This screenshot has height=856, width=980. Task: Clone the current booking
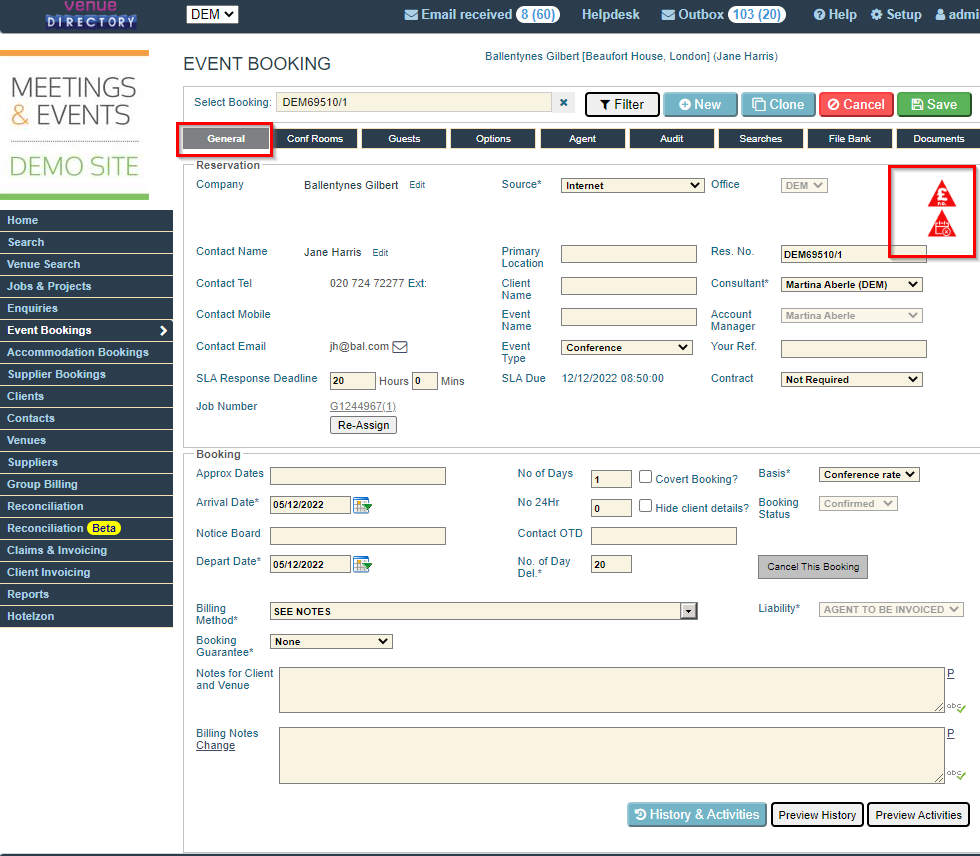click(778, 104)
